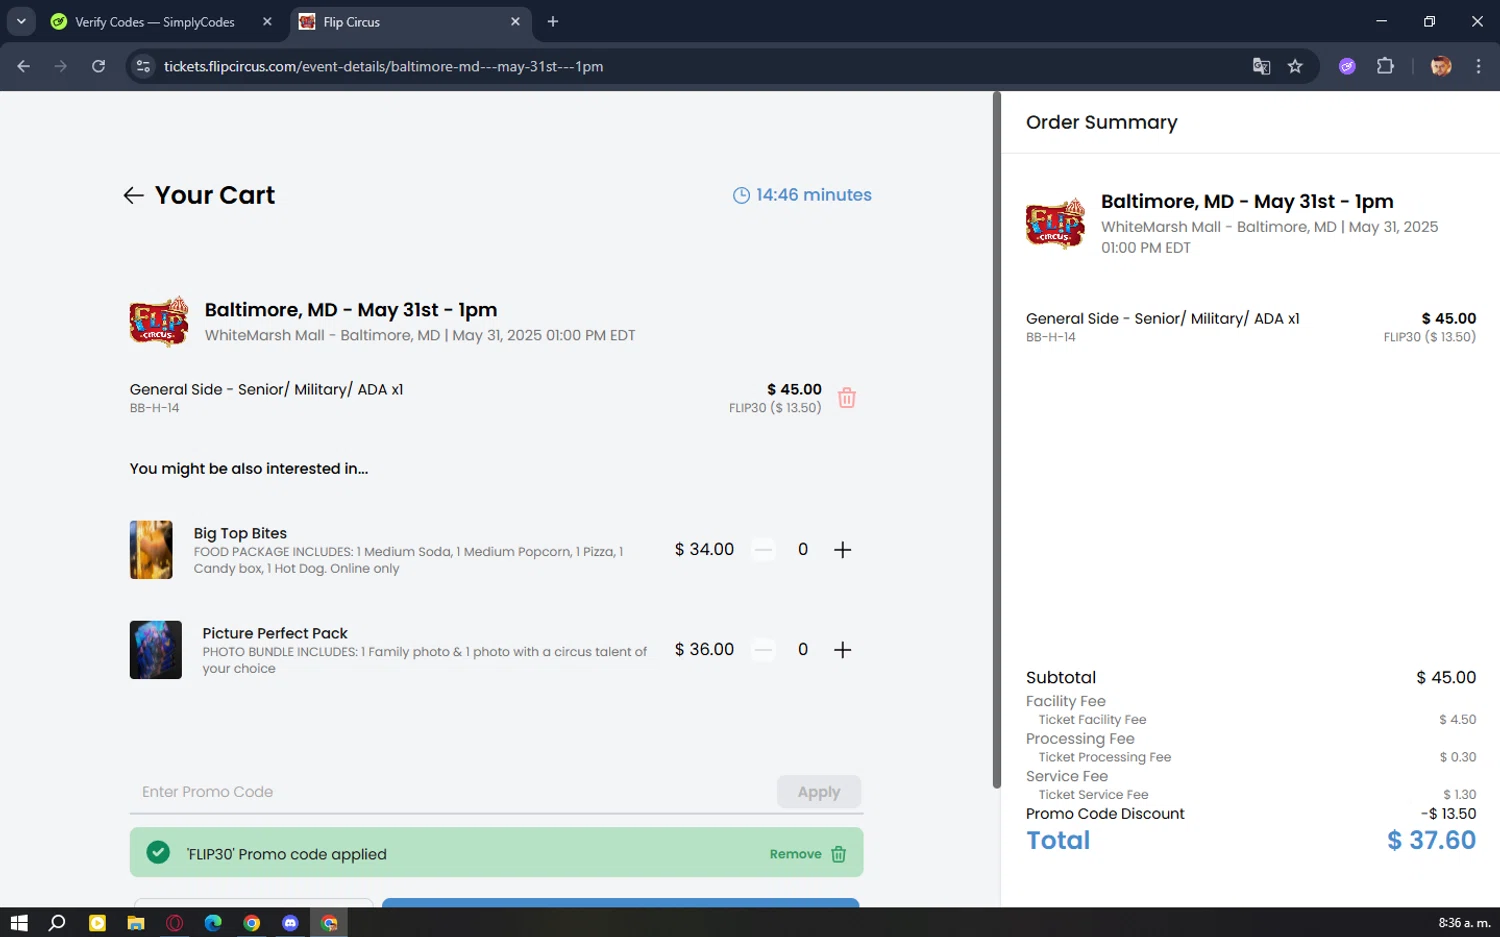Delete the General Side ticket from cart
Screen dimensions: 1500x937
pyautogui.click(x=847, y=398)
